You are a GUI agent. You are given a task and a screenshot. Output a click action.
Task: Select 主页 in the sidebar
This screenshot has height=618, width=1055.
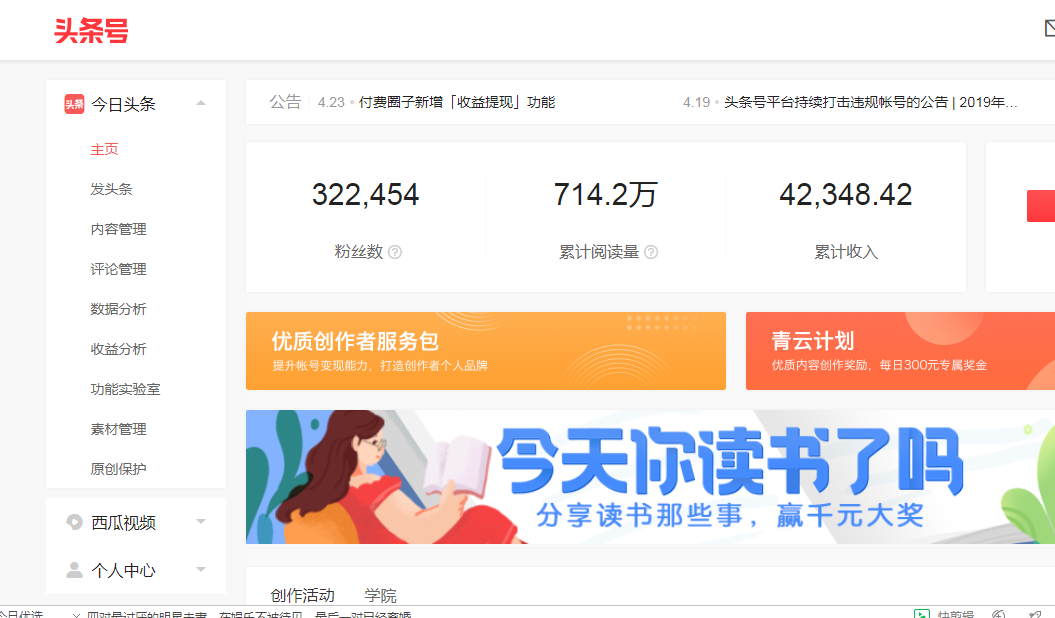click(104, 149)
